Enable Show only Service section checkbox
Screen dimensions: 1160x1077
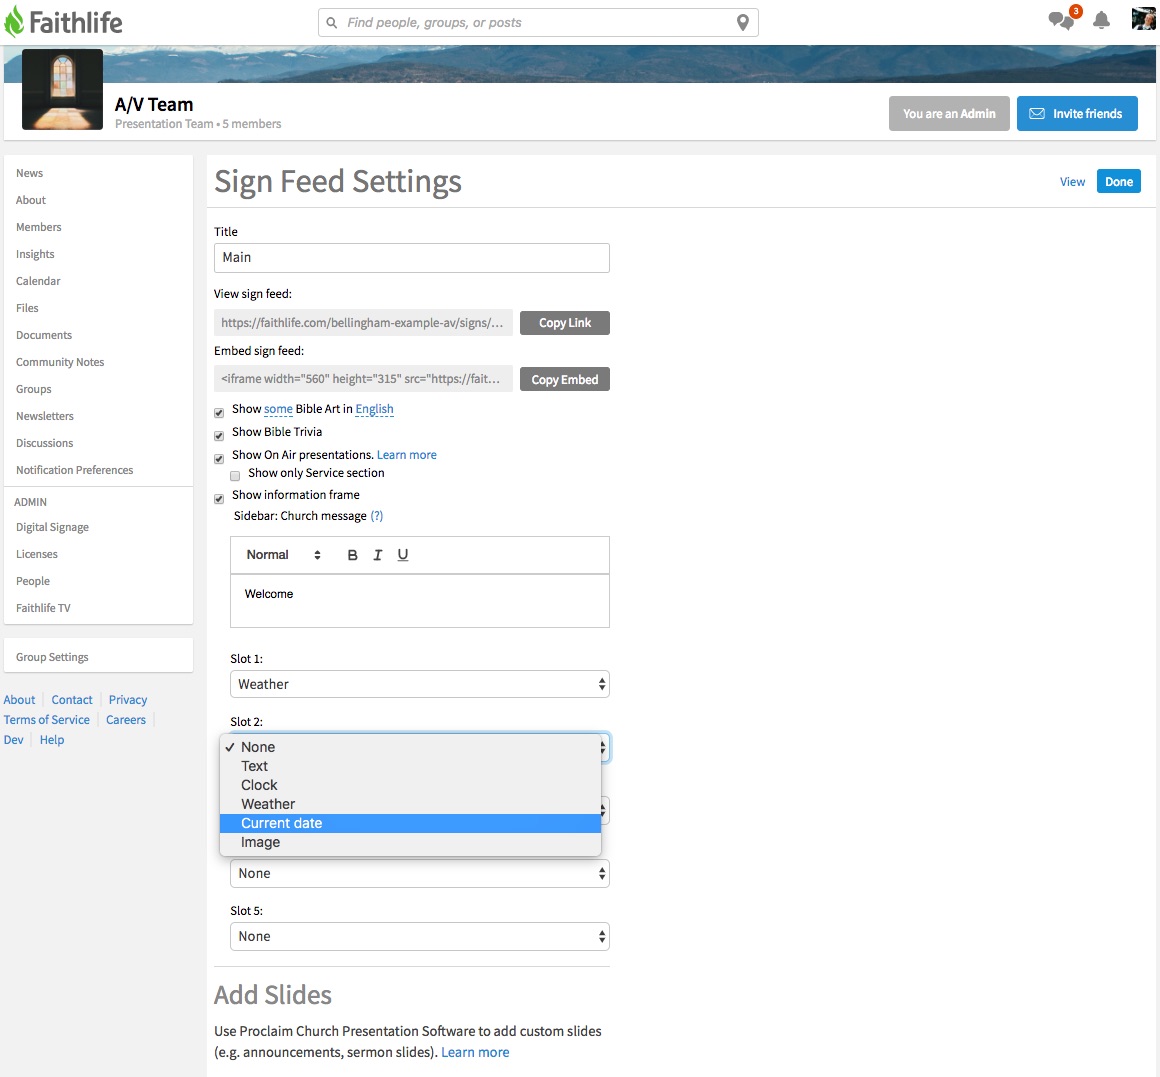(235, 476)
